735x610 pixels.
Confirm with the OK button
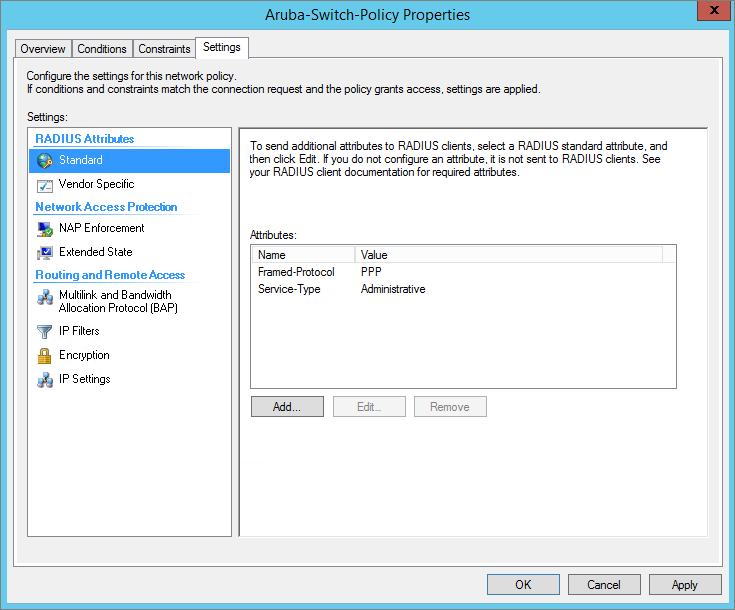523,584
